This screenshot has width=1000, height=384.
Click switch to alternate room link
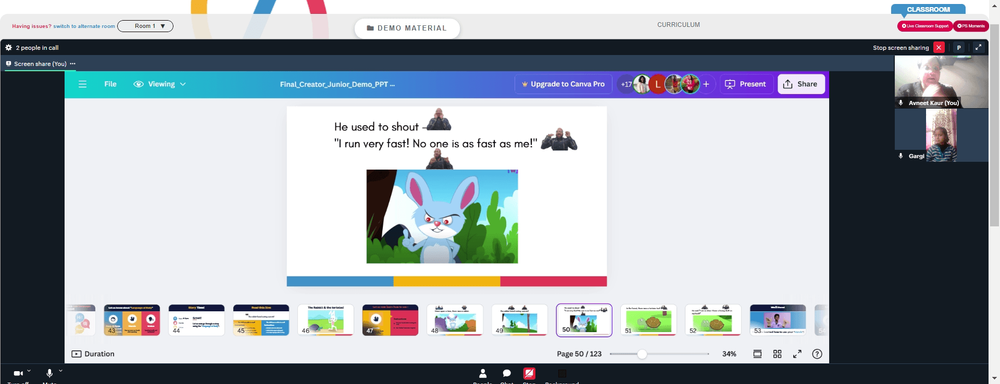84,26
